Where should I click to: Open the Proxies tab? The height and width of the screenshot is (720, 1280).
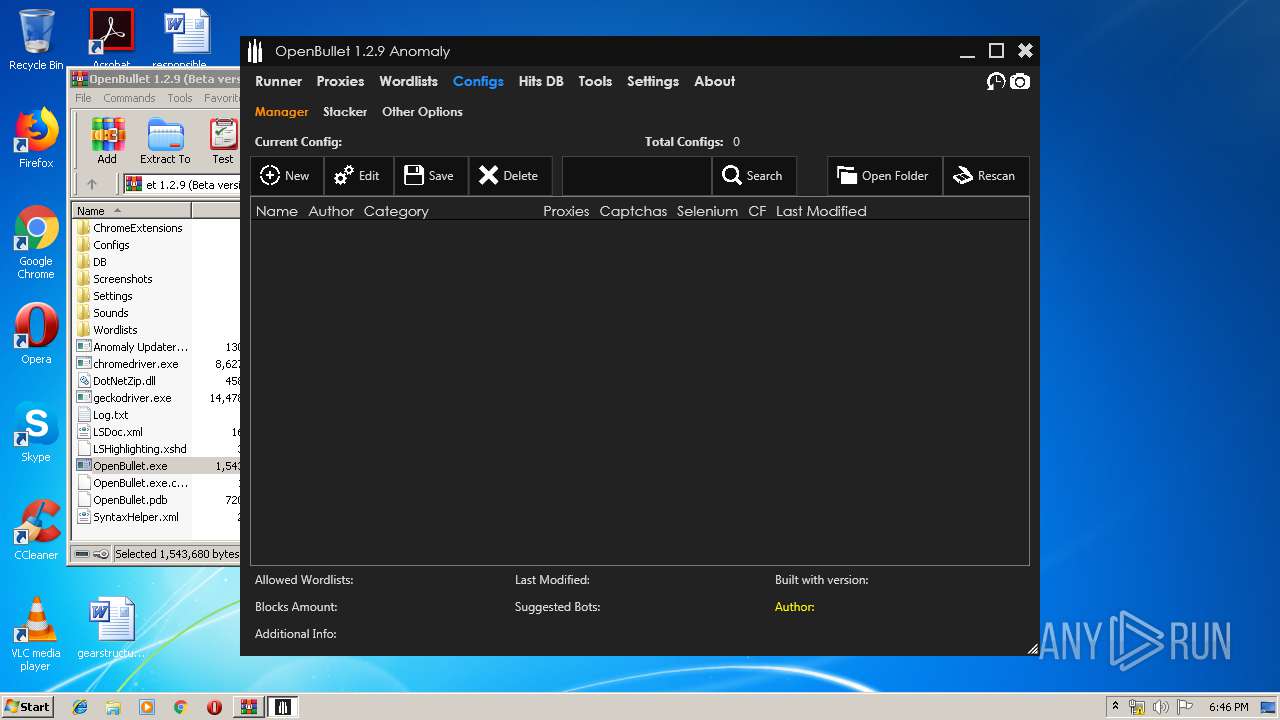pyautogui.click(x=340, y=81)
